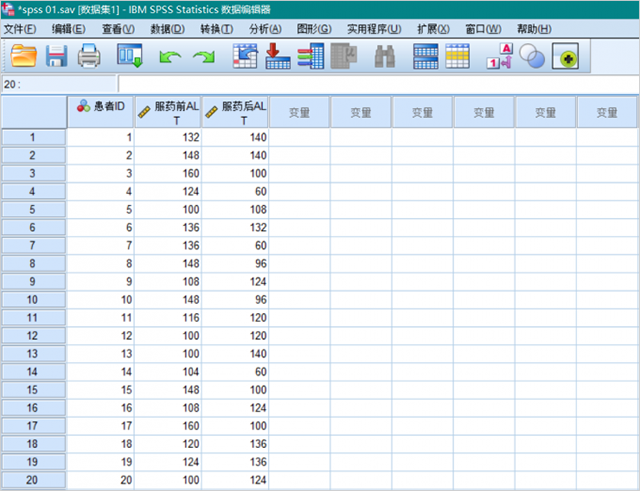
Task: Click 服药前ALT value 160 in row 17
Action: (168, 426)
